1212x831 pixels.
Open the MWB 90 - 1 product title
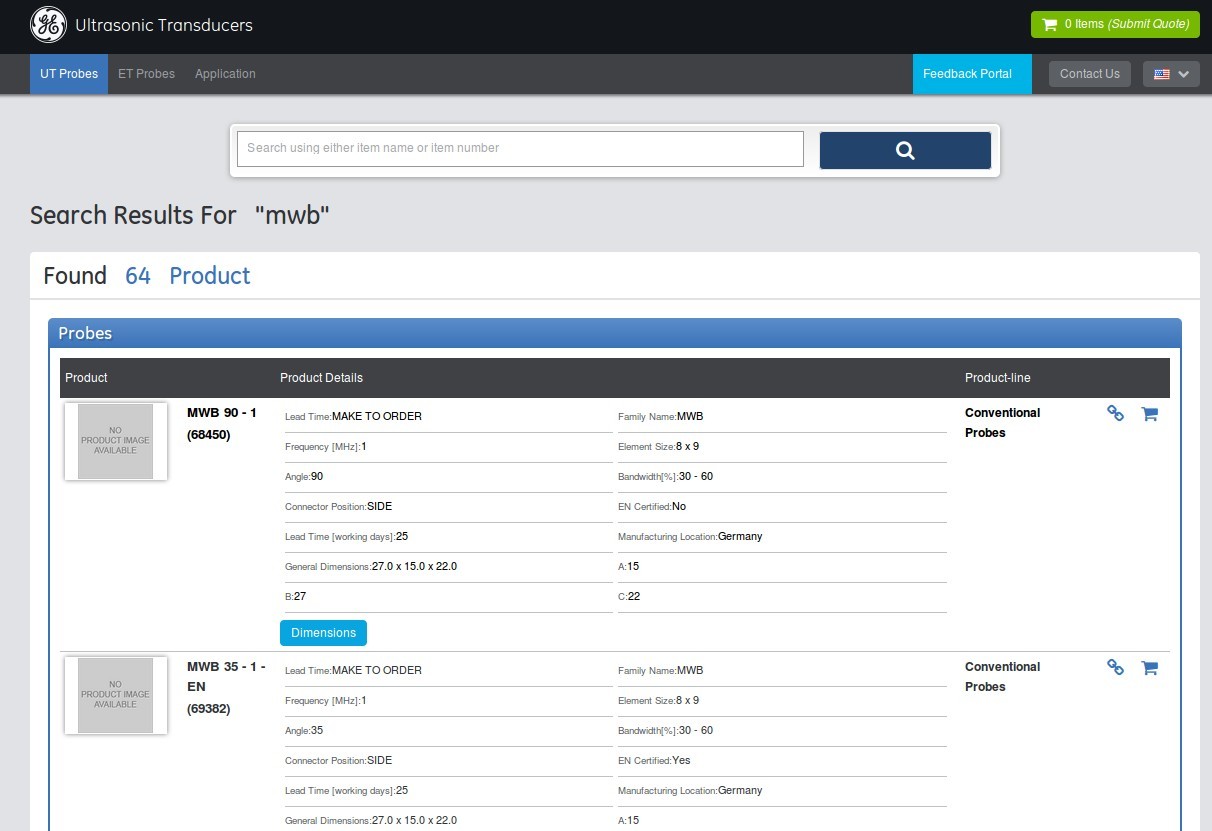pos(222,413)
